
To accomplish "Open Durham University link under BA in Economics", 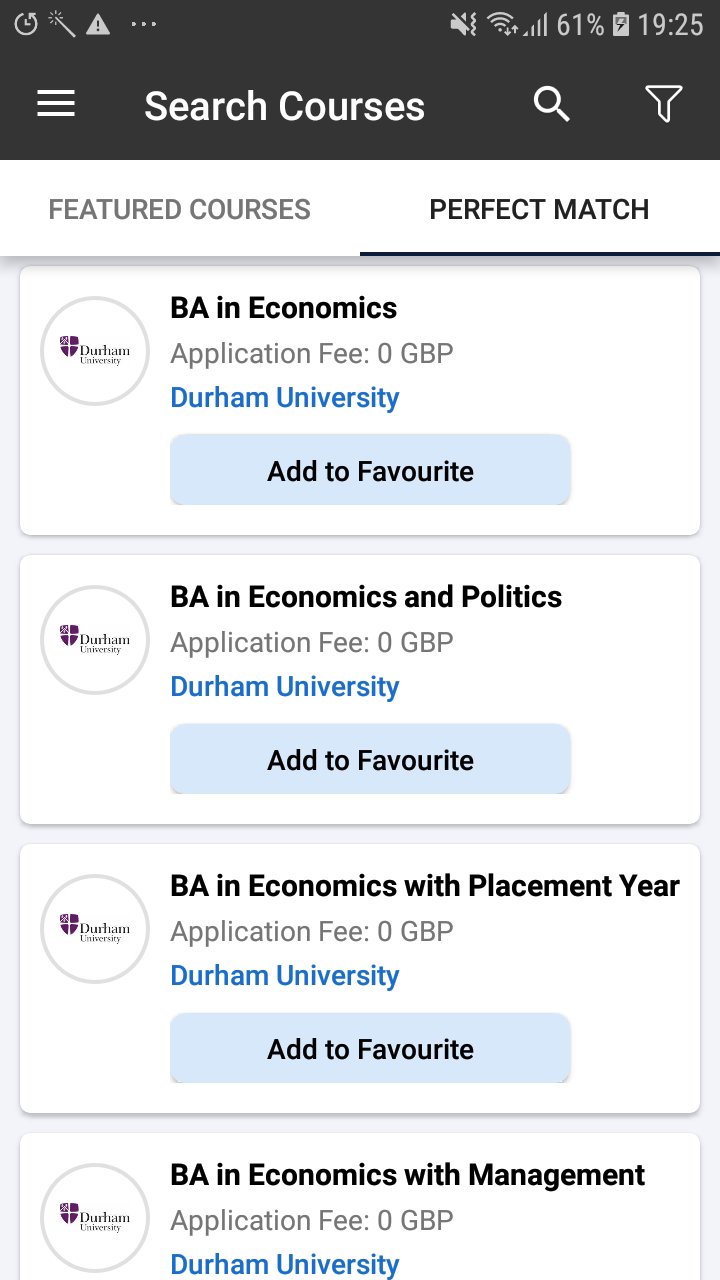I will pyautogui.click(x=285, y=398).
